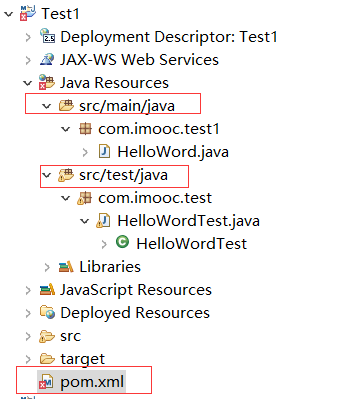This screenshot has height=399, width=362.
Task: Click the Deployment Descriptor icon
Action: (x=47, y=36)
